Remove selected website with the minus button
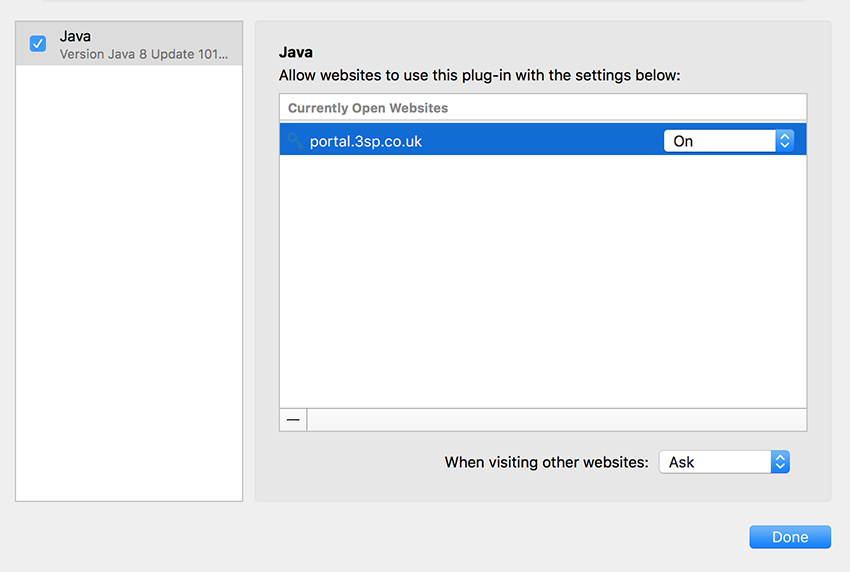 pyautogui.click(x=293, y=420)
